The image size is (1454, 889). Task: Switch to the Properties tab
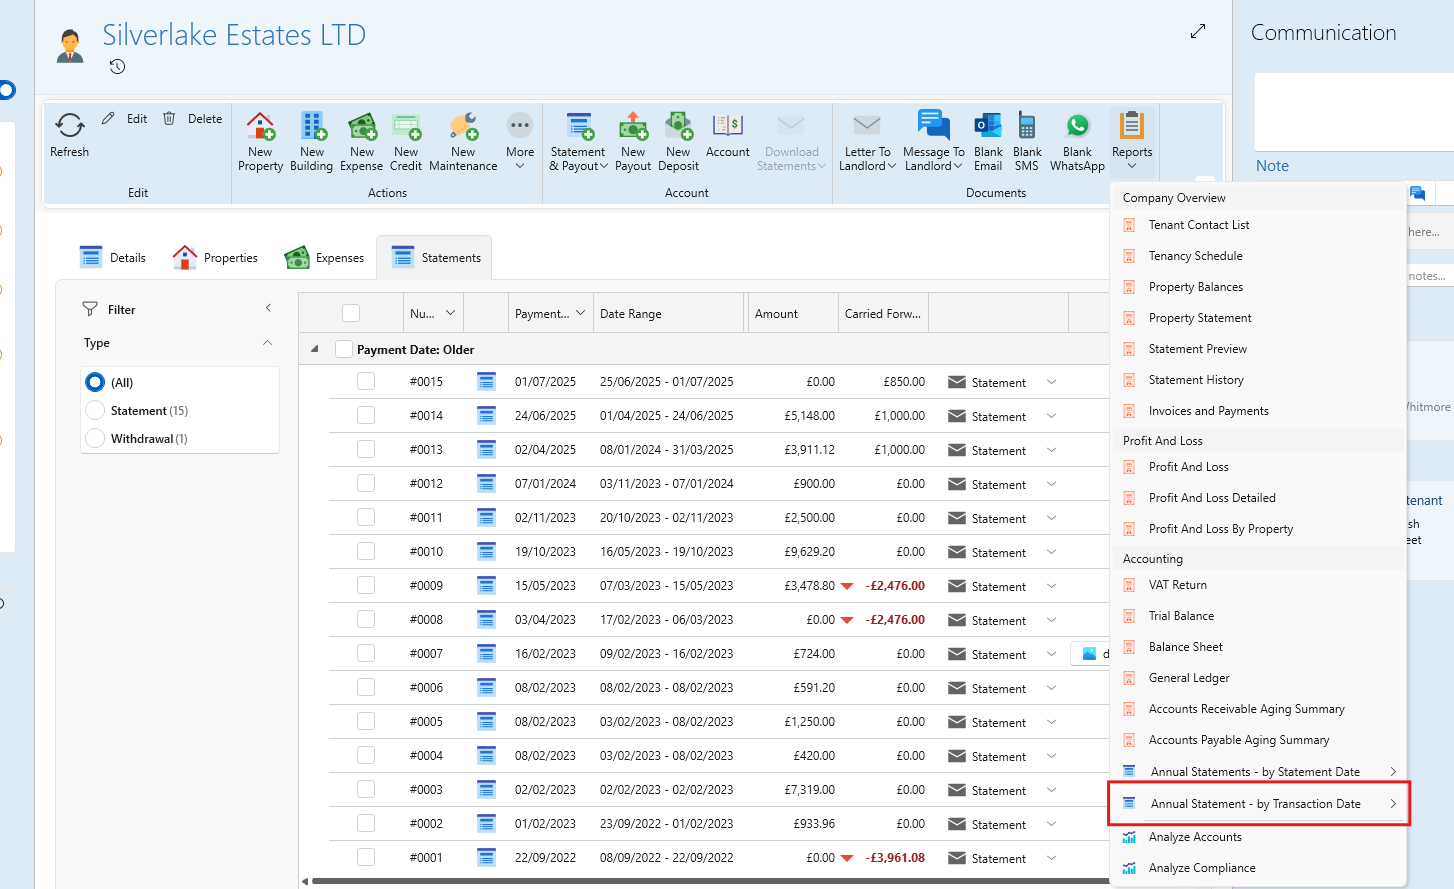pos(216,258)
